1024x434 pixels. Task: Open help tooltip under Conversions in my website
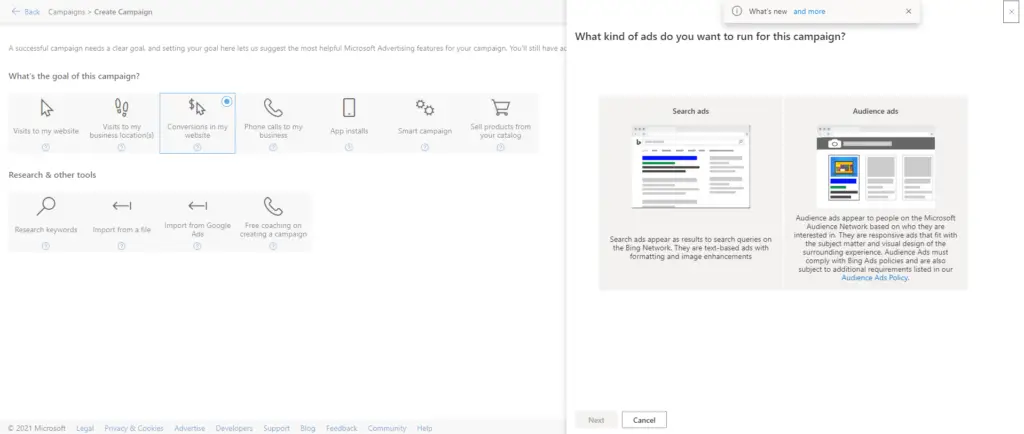pyautogui.click(x=197, y=147)
